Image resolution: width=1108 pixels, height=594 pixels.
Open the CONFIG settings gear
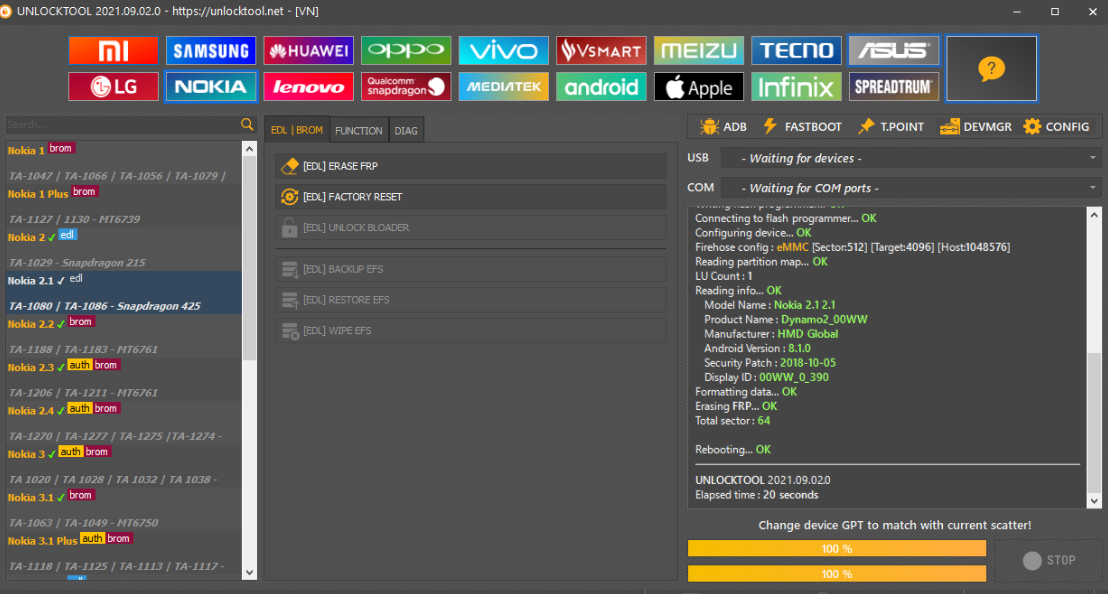pos(1056,126)
